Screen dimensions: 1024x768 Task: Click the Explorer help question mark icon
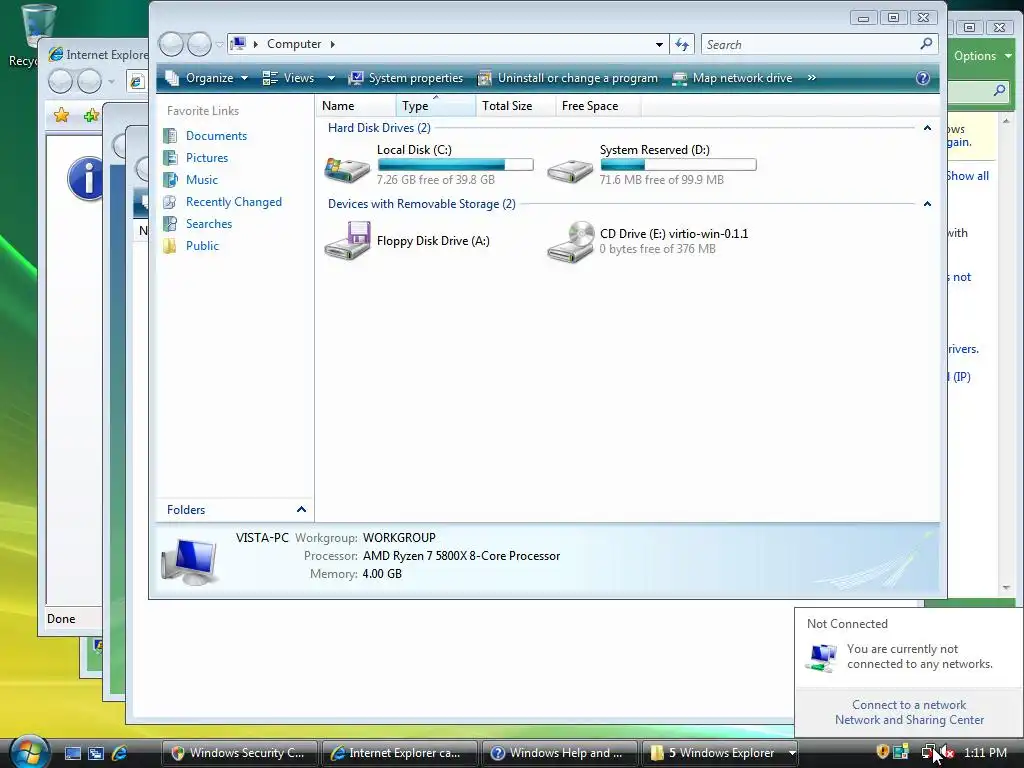click(x=922, y=78)
